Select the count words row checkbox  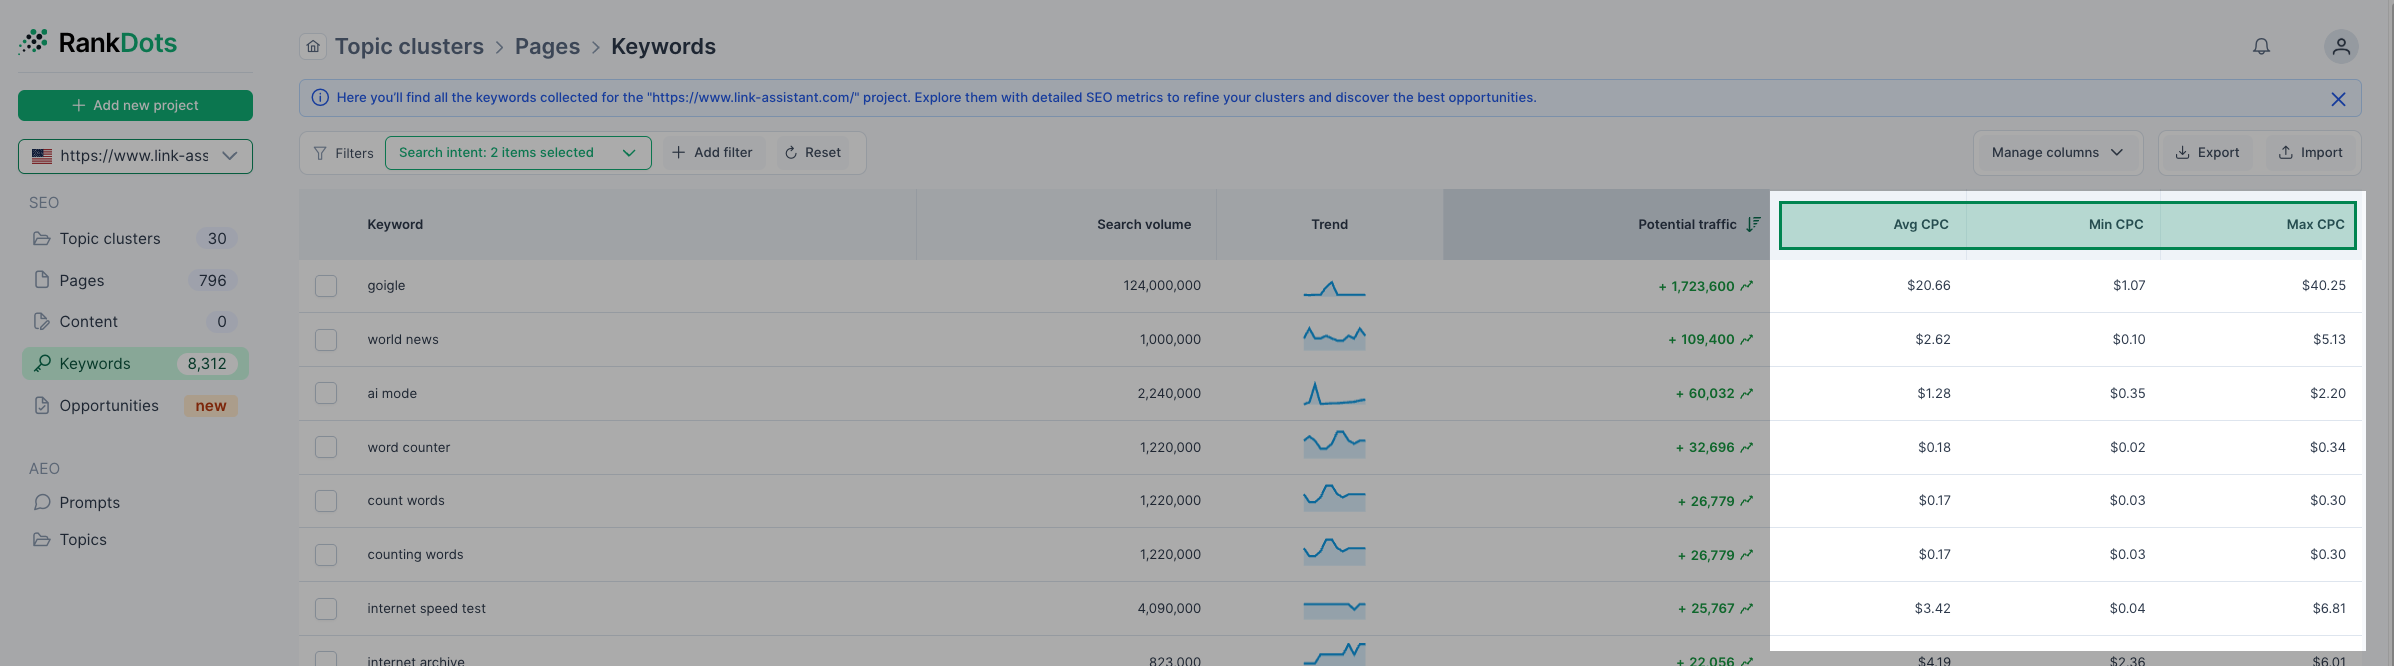[x=326, y=501]
